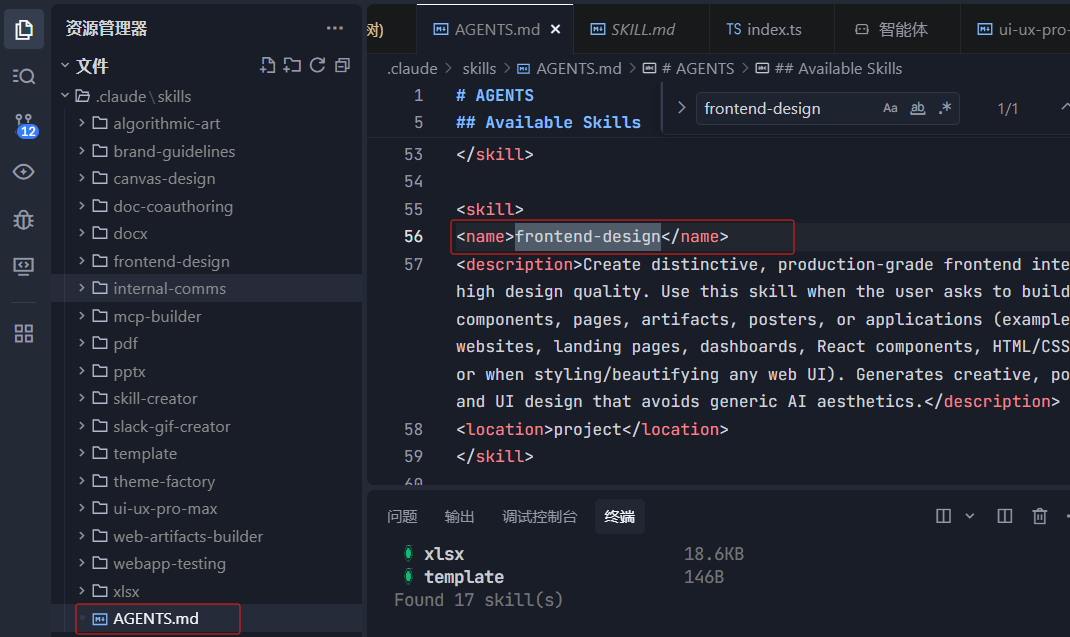Collapse all folders in explorer
Screen dimensions: 1070x637
point(342,66)
